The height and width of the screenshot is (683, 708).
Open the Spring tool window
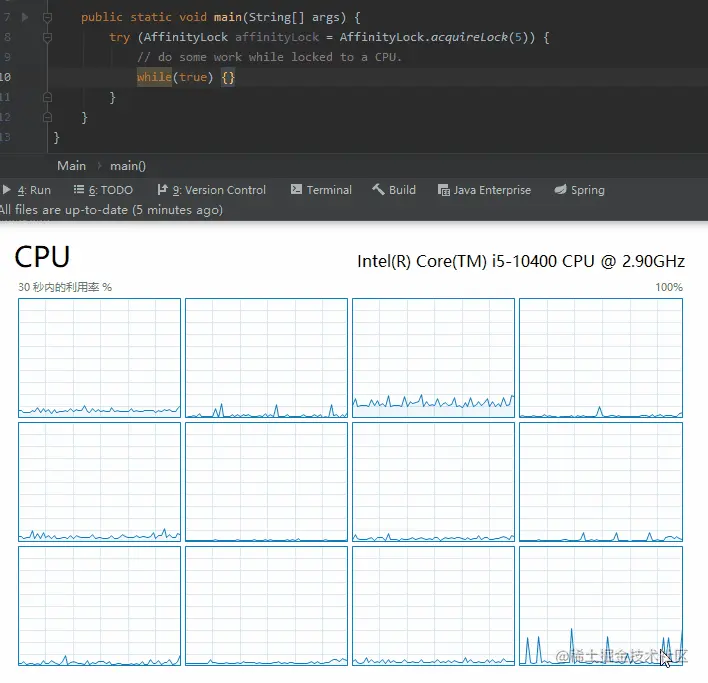coord(579,190)
